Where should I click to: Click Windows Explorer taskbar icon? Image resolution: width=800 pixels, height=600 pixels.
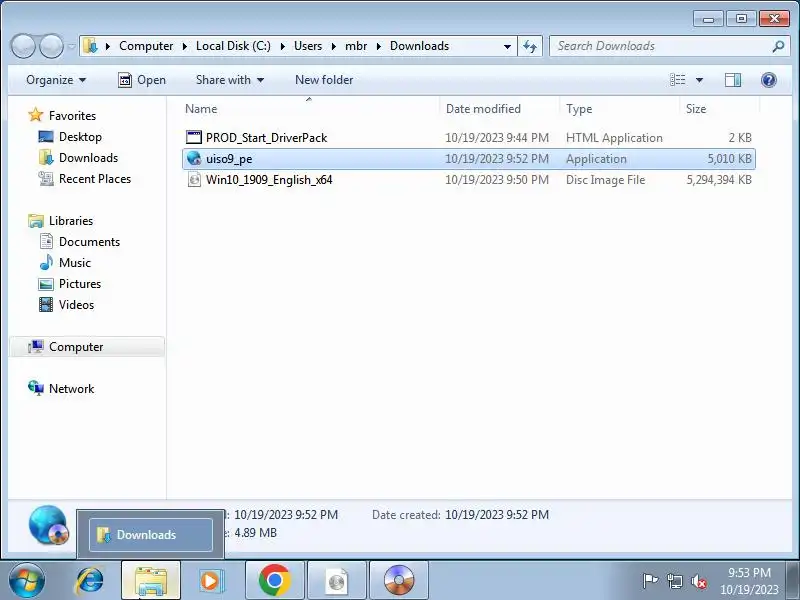(x=151, y=581)
